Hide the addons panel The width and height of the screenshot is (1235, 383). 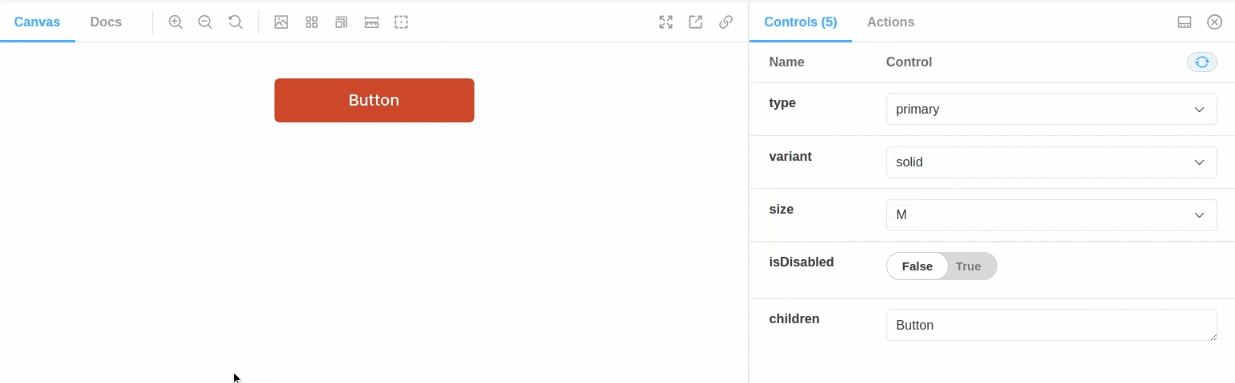click(1215, 22)
